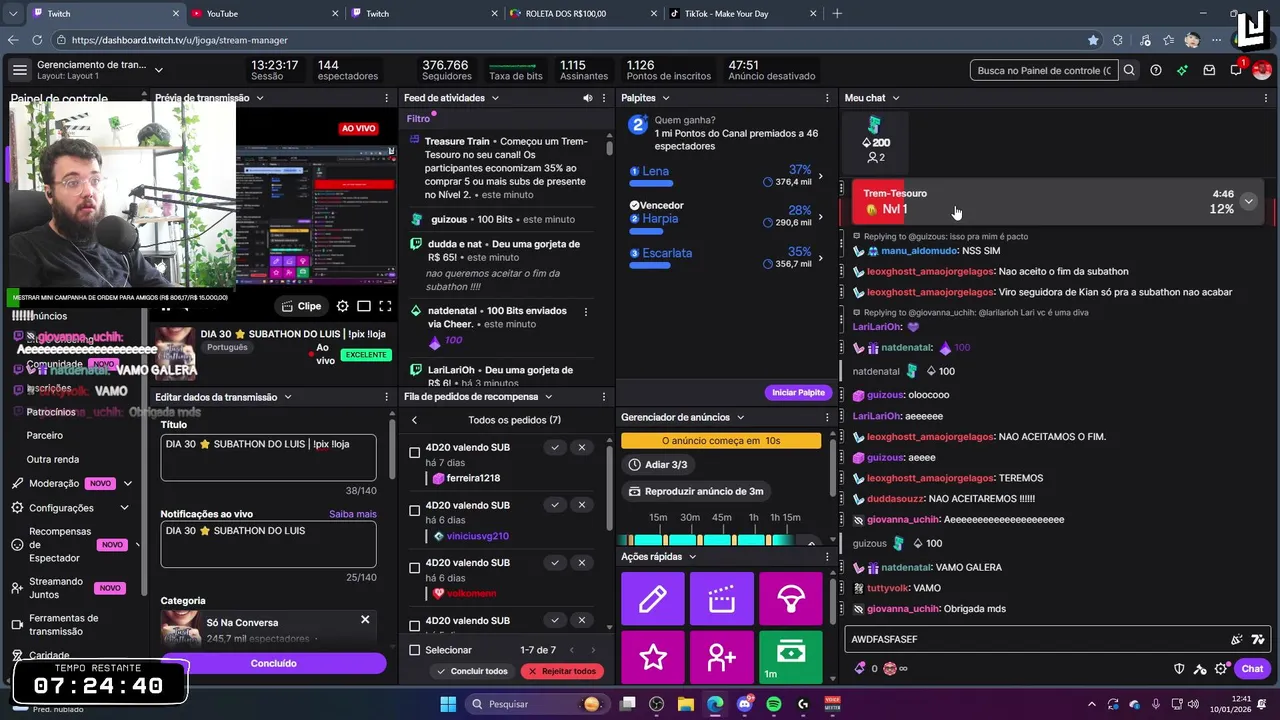Open the Twitch inbox icon
The height and width of the screenshot is (720, 1280).
(1209, 70)
